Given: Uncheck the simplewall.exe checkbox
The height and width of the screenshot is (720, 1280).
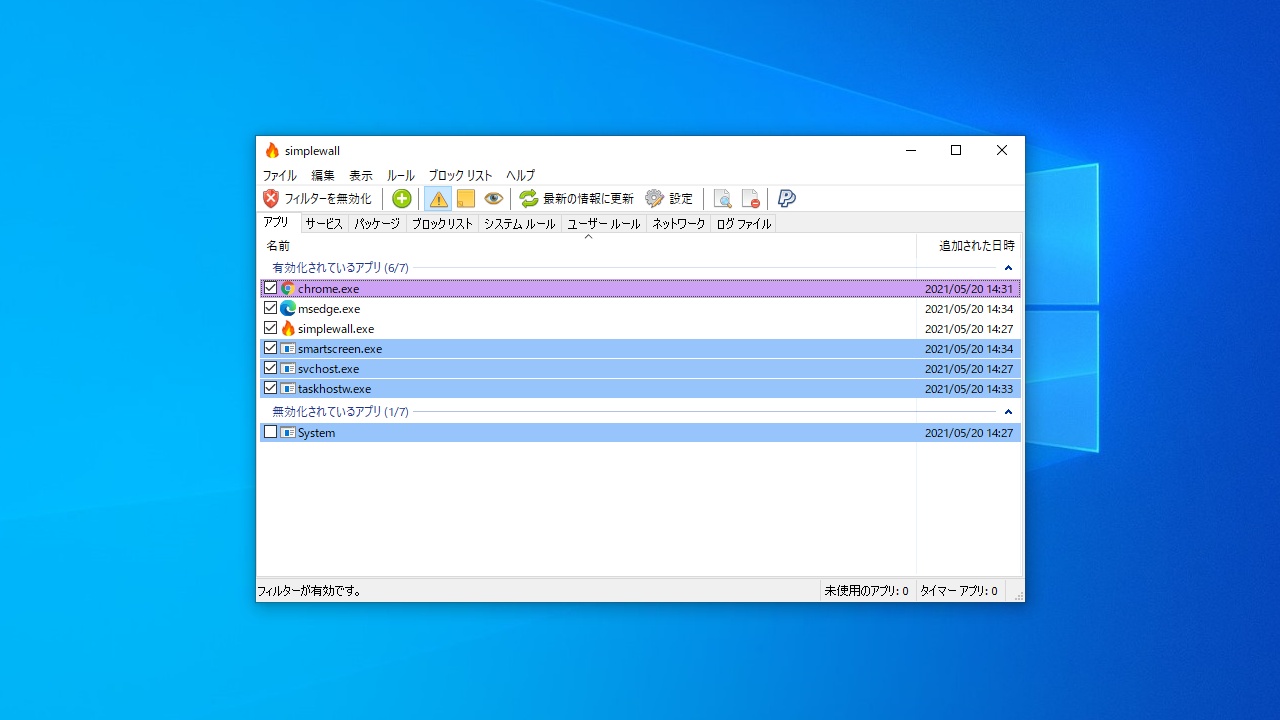Looking at the screenshot, I should tap(270, 328).
